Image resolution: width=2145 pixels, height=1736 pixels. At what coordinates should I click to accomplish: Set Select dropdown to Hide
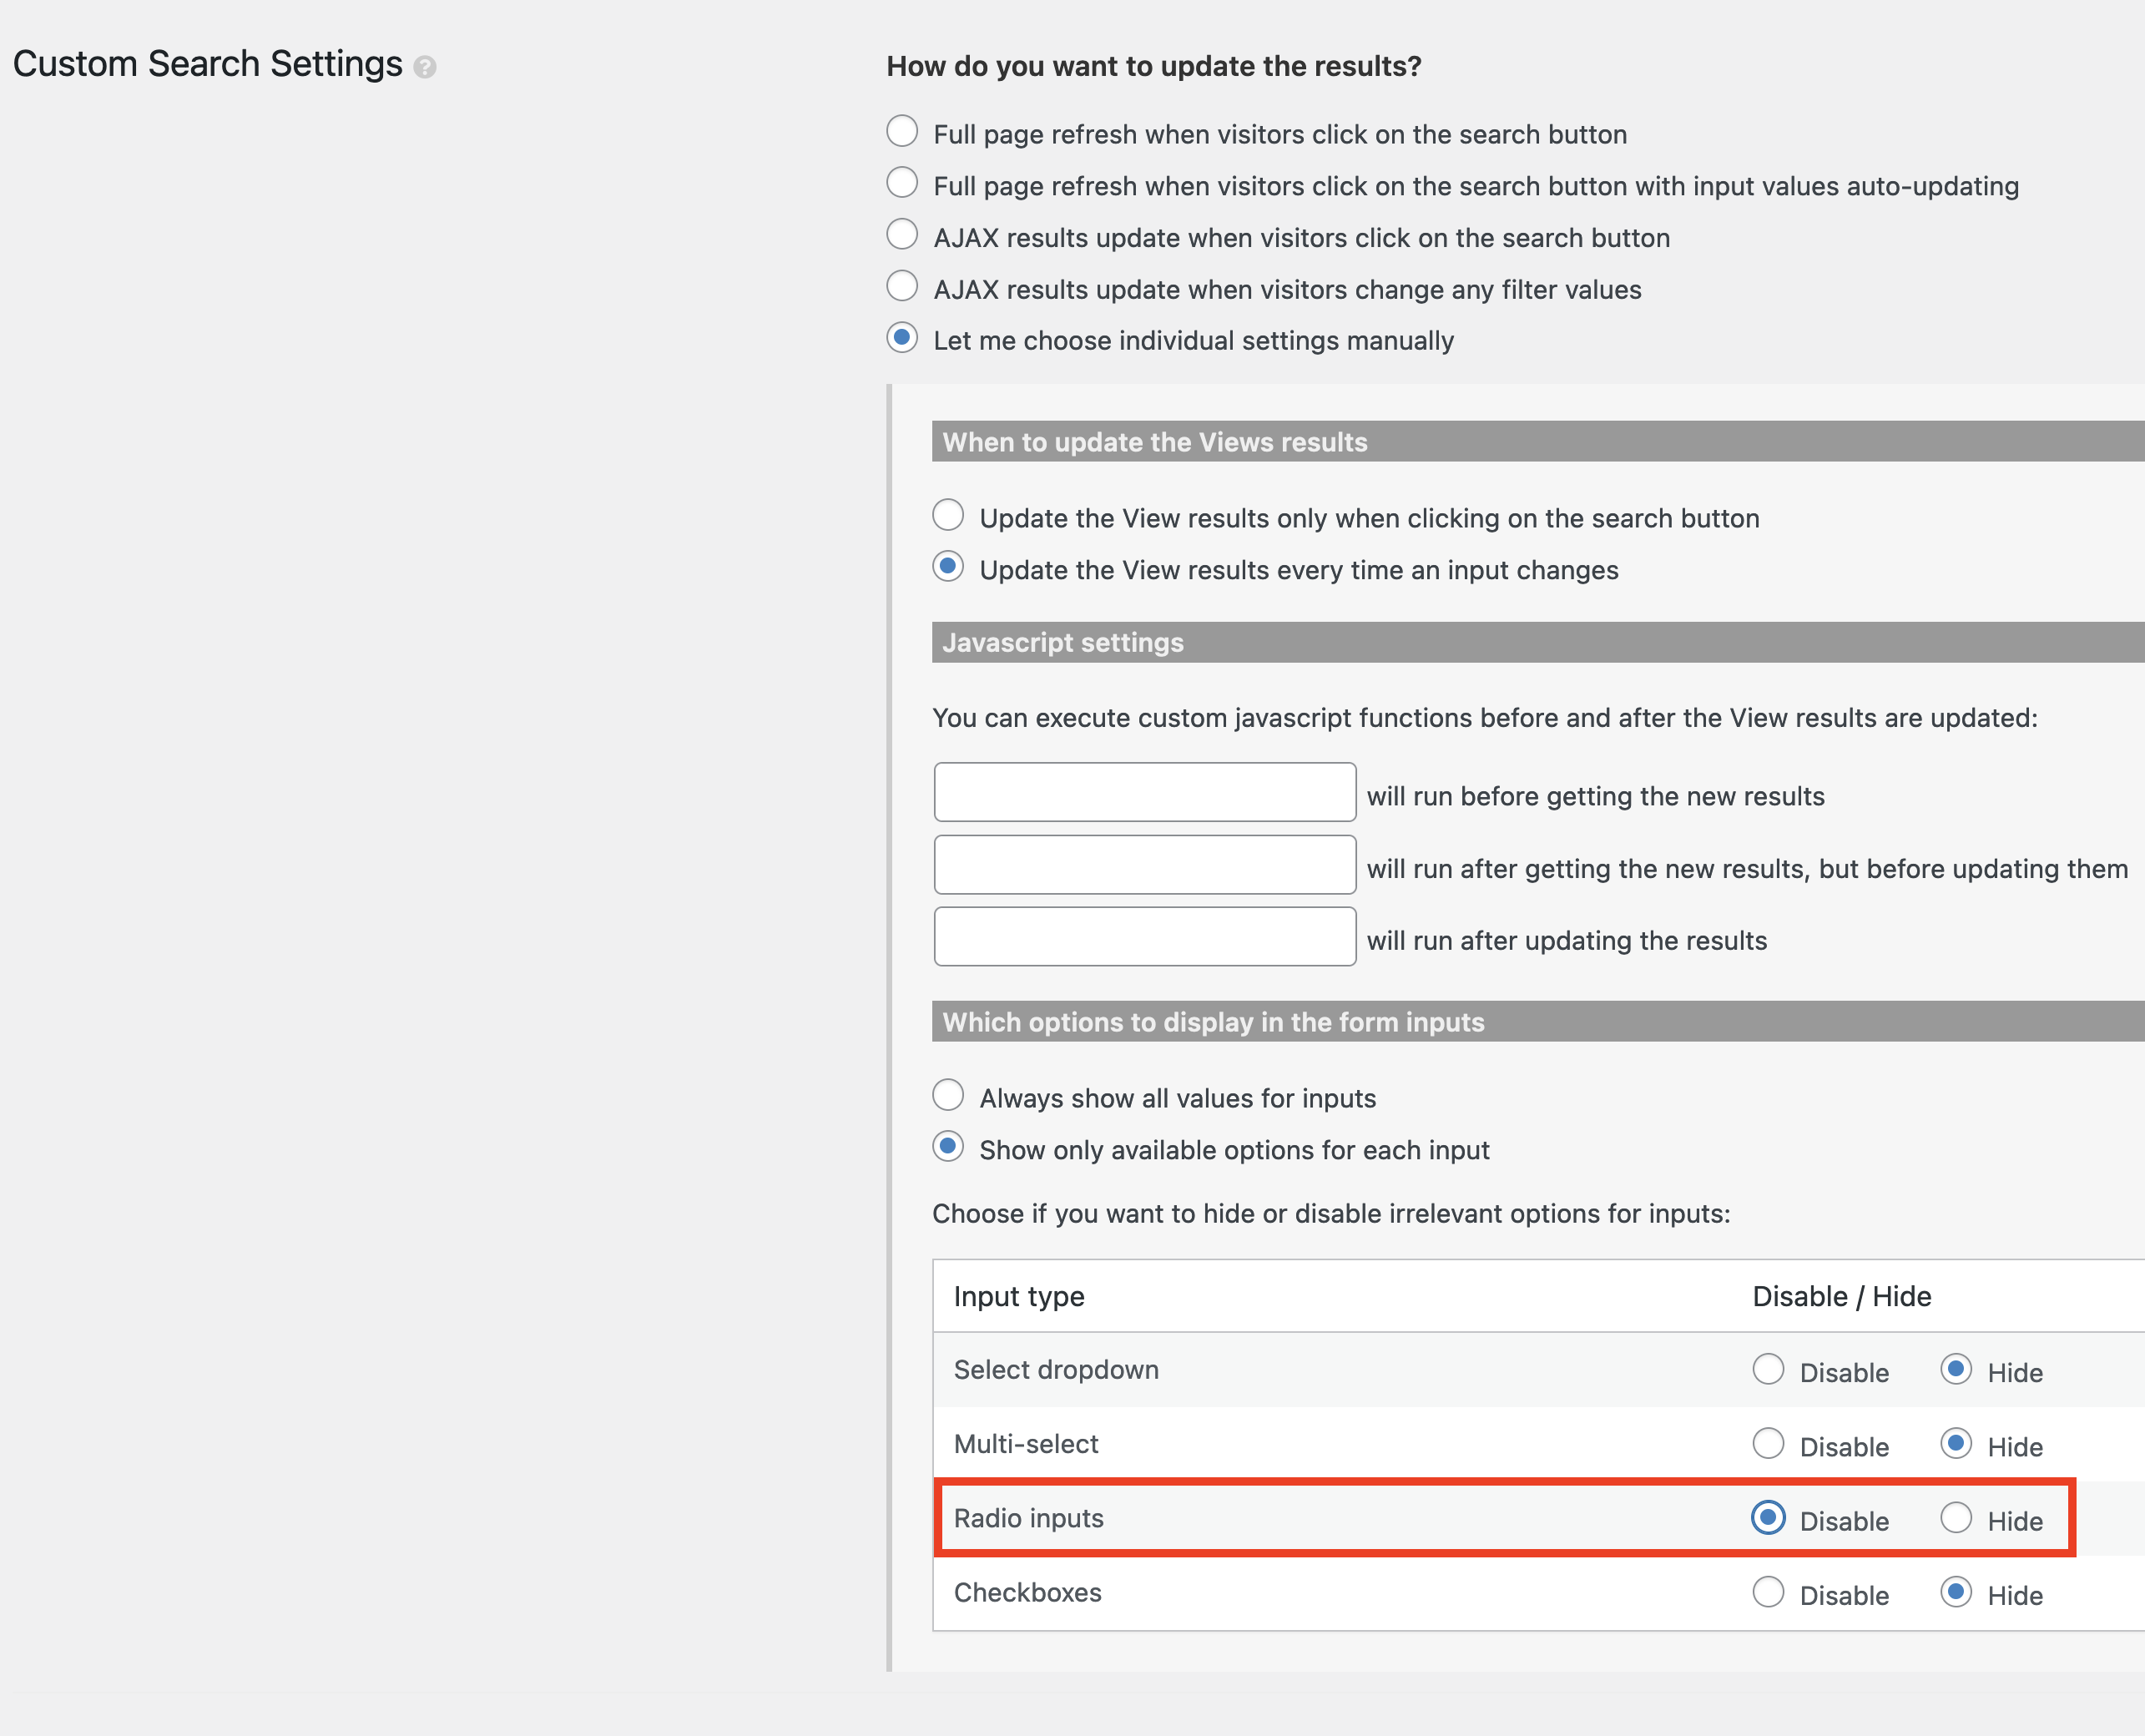coord(1956,1369)
